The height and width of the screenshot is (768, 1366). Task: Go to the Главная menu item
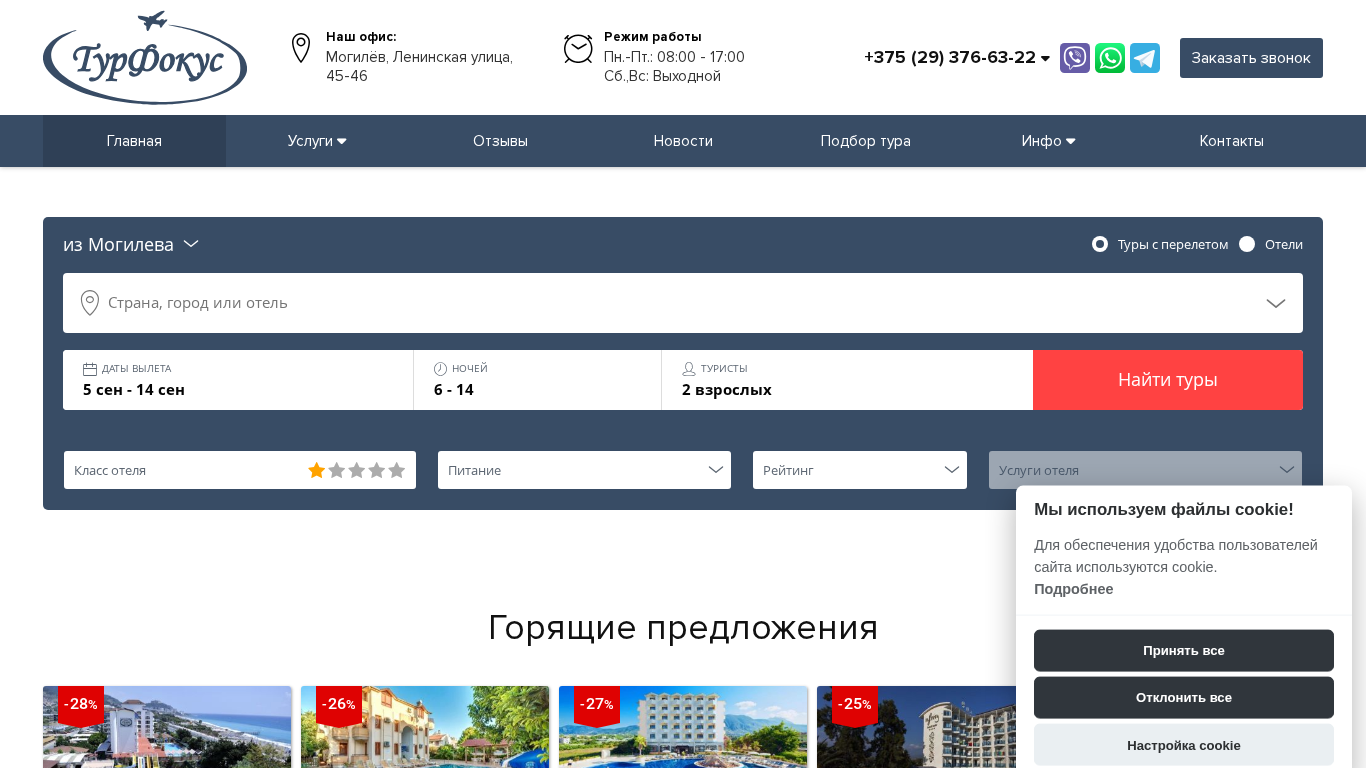tap(134, 141)
